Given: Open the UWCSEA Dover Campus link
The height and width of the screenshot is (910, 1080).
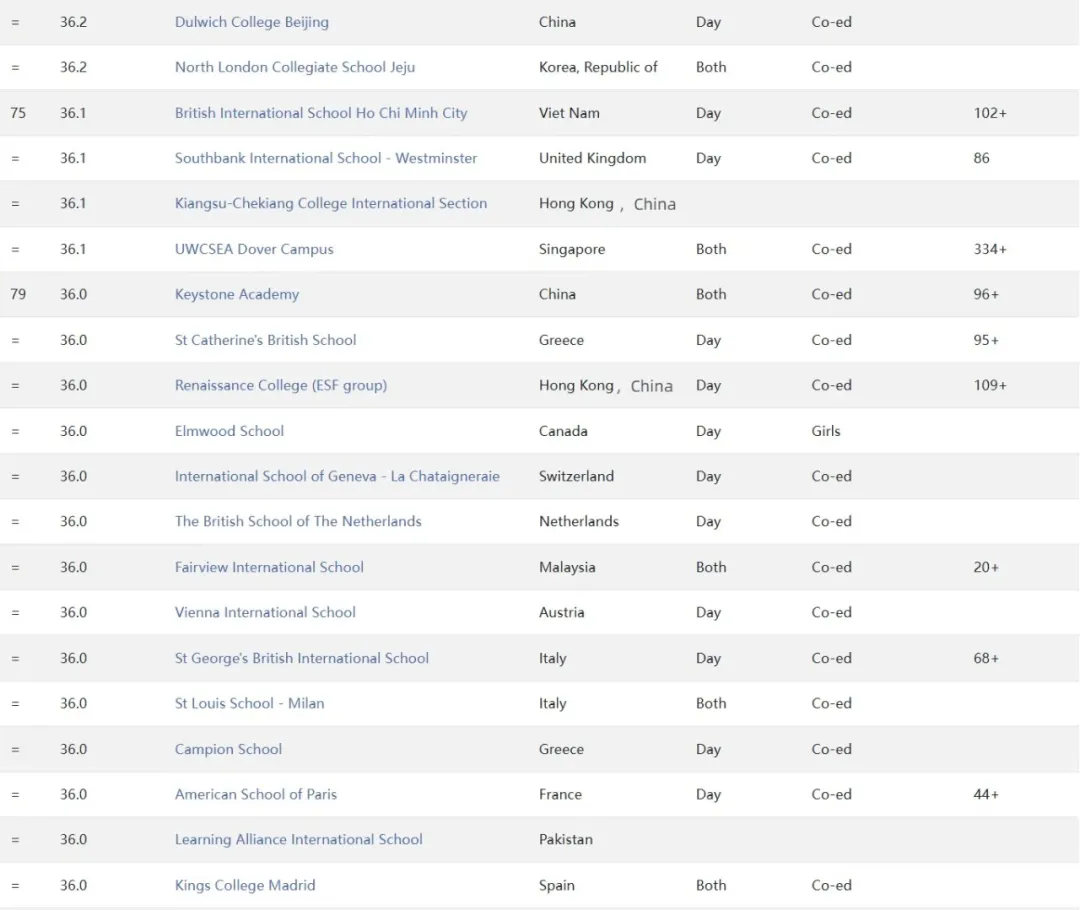Looking at the screenshot, I should pyautogui.click(x=254, y=249).
